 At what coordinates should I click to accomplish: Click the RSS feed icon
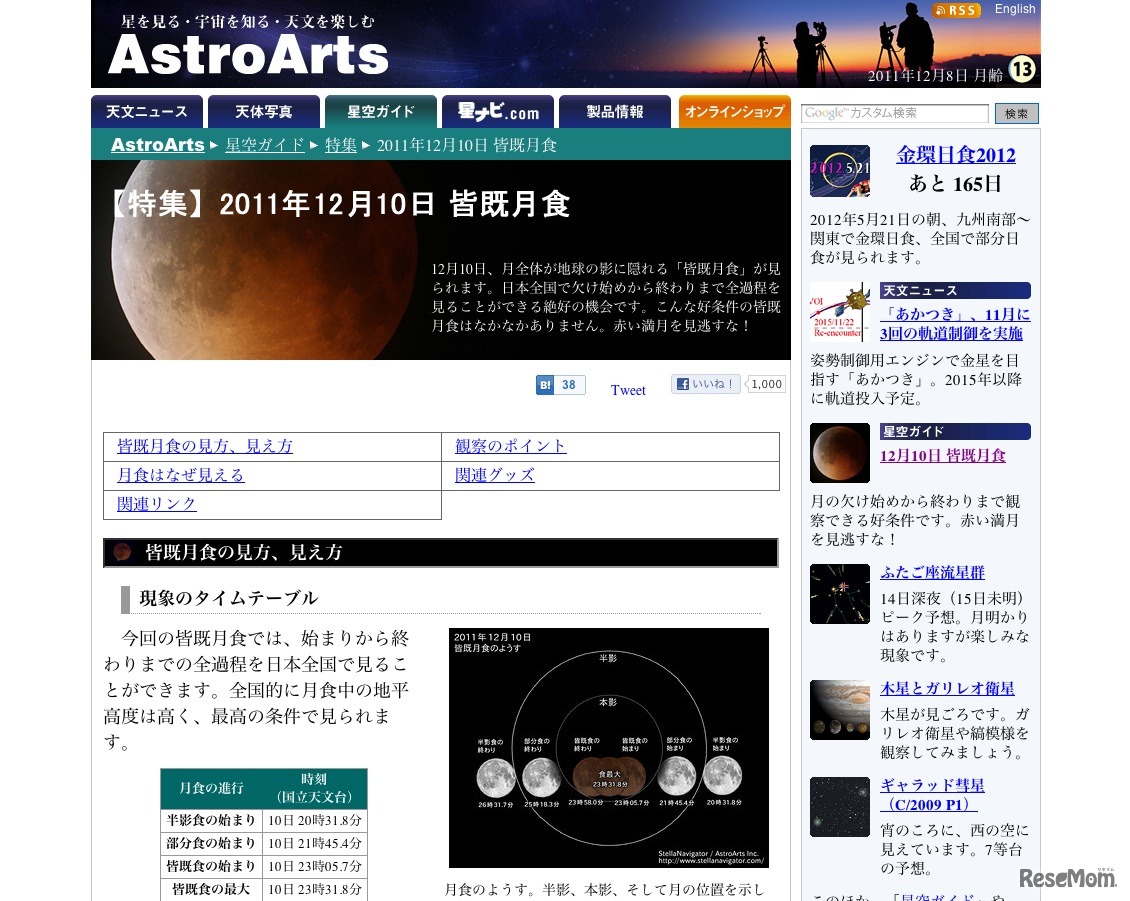tap(956, 10)
